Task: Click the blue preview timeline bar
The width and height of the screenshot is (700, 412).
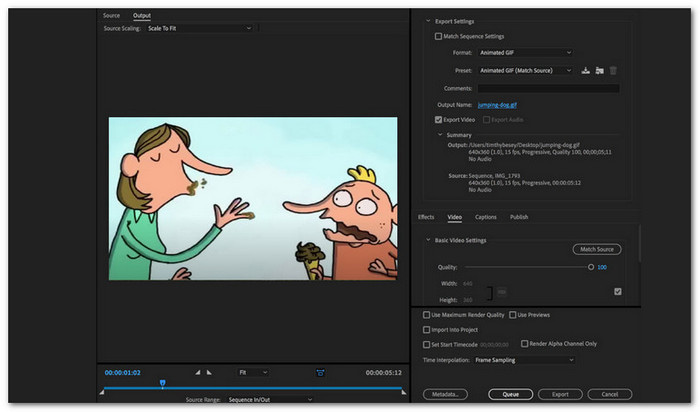Action: (x=253, y=388)
